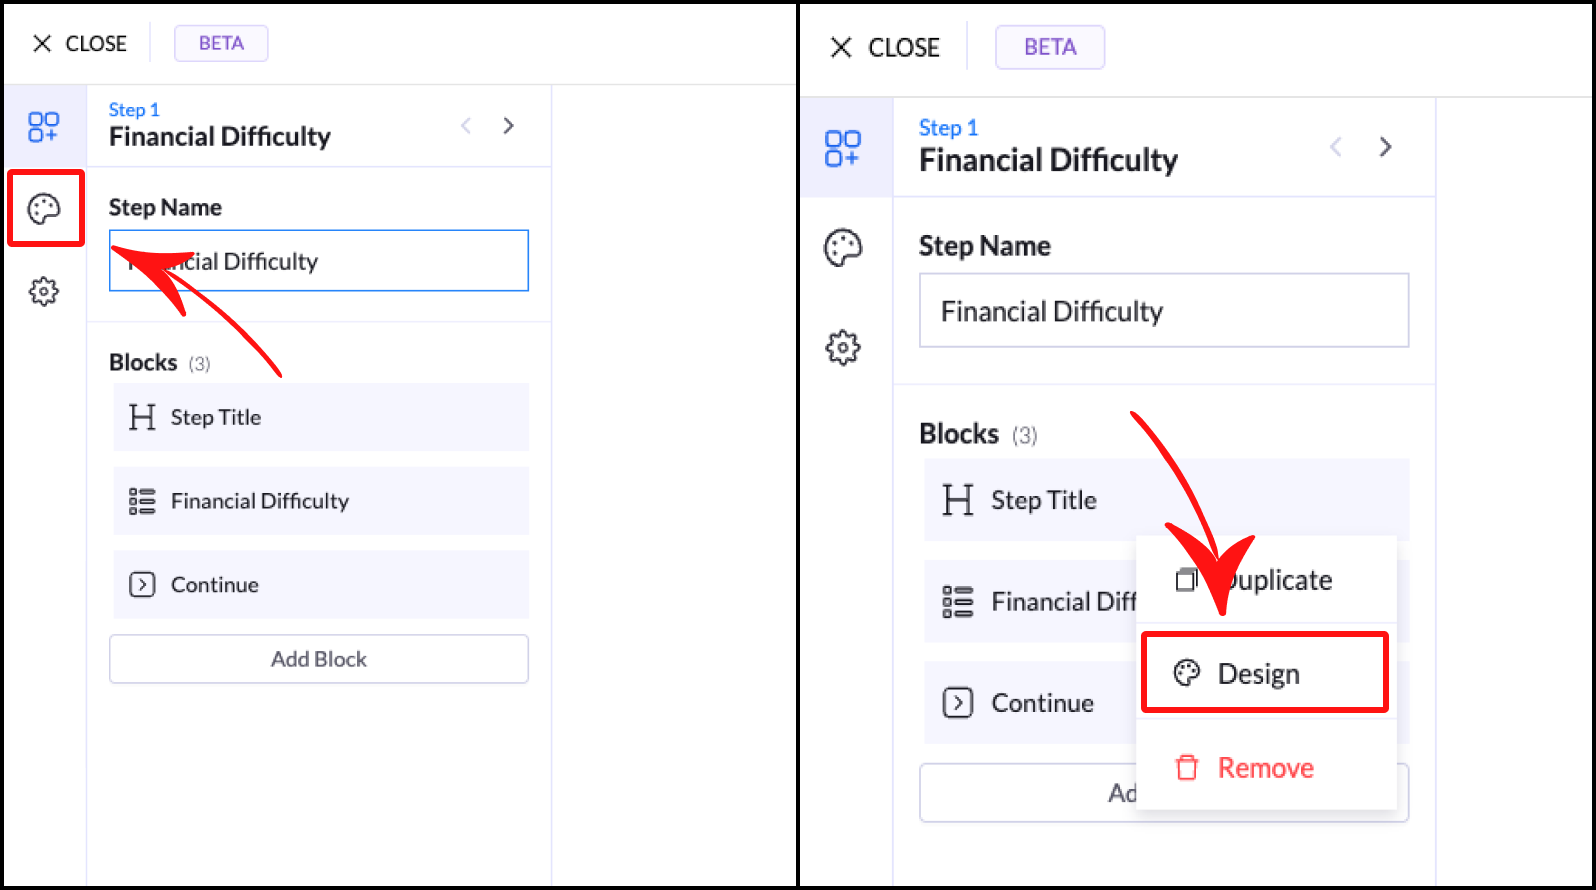
Task: Select the Continue block in left panel
Action: tap(320, 585)
